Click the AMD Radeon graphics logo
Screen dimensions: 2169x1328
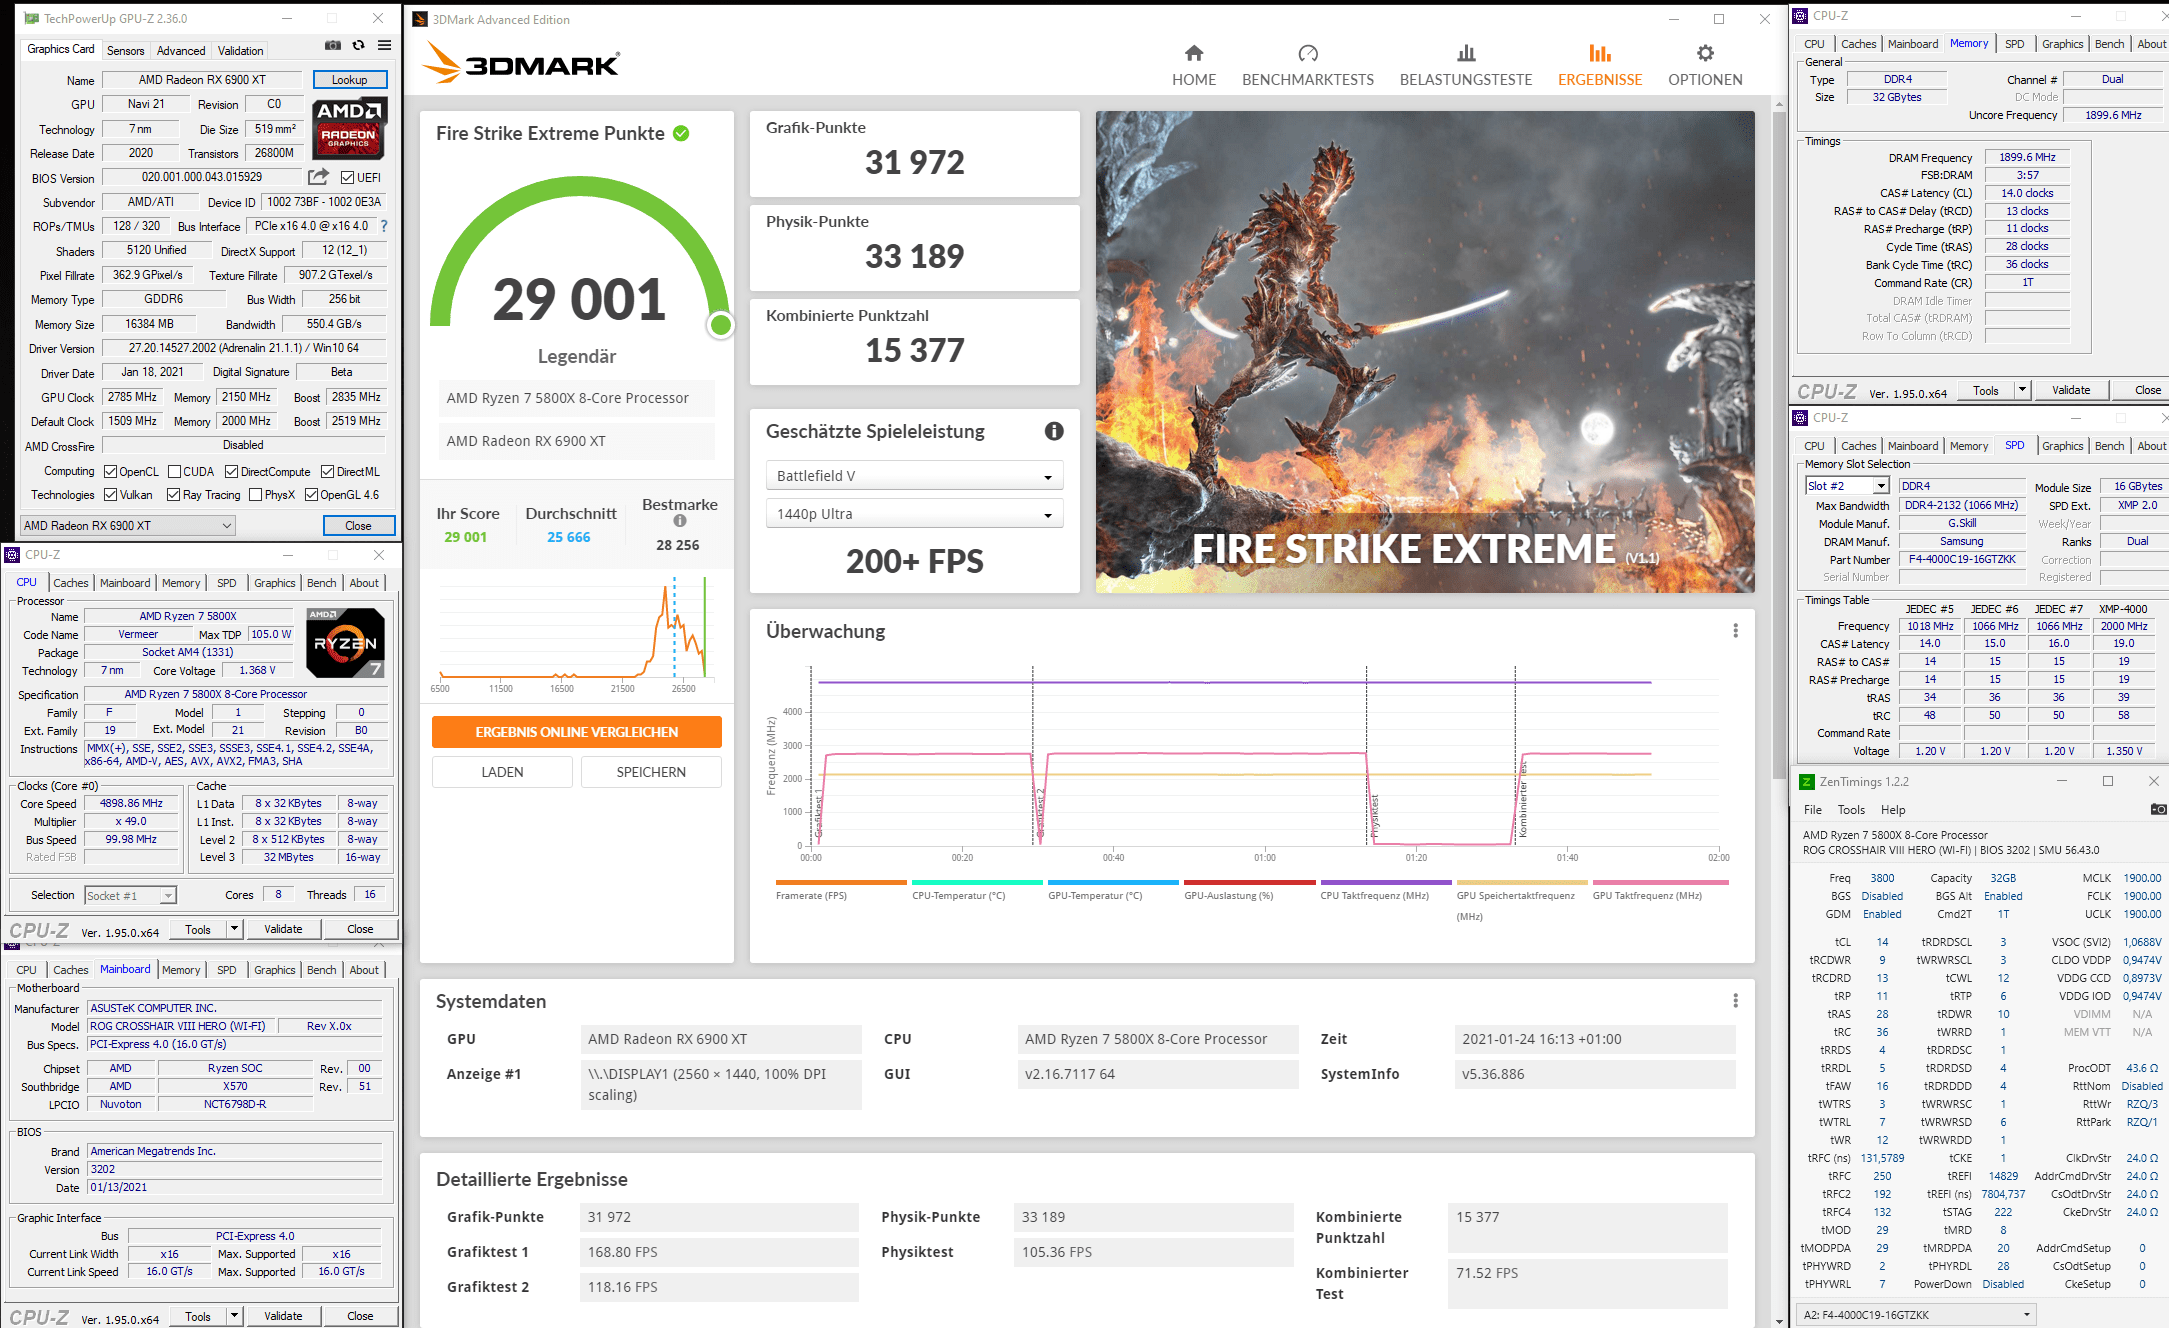(349, 130)
